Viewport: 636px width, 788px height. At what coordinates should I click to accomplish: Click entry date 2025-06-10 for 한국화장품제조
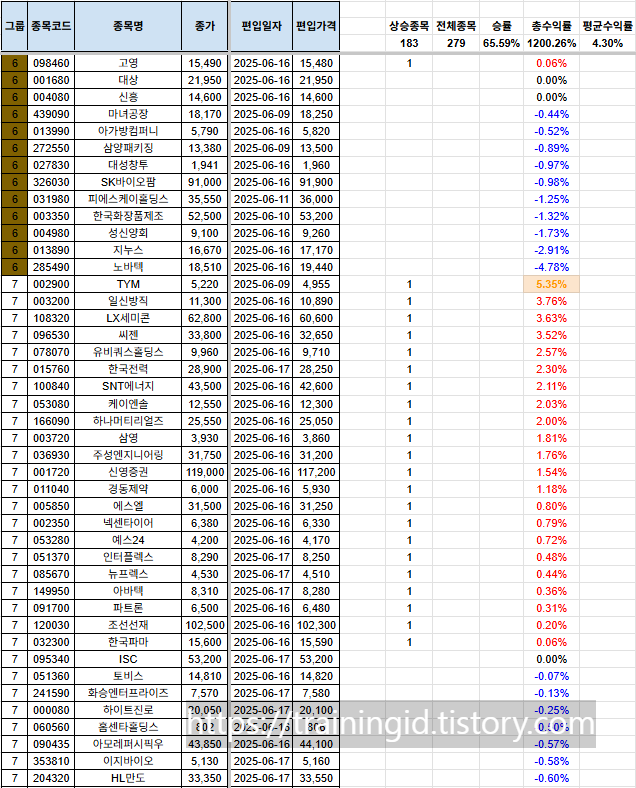(261, 216)
